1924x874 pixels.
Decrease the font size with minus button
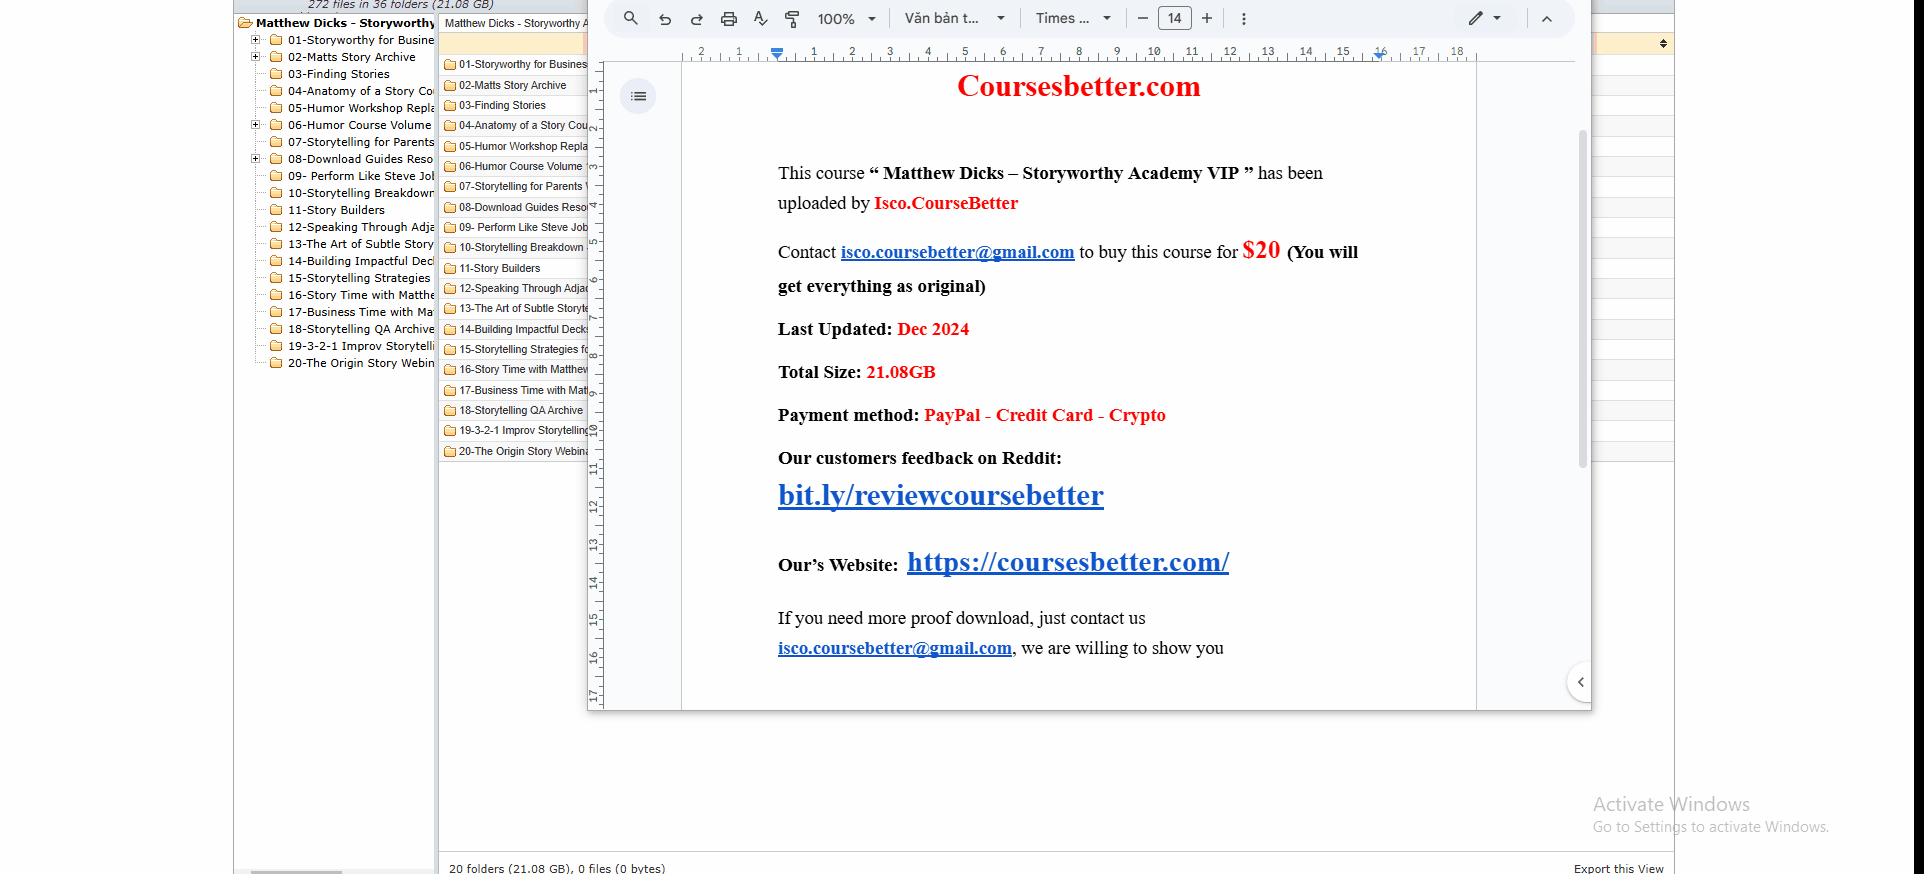click(x=1142, y=19)
